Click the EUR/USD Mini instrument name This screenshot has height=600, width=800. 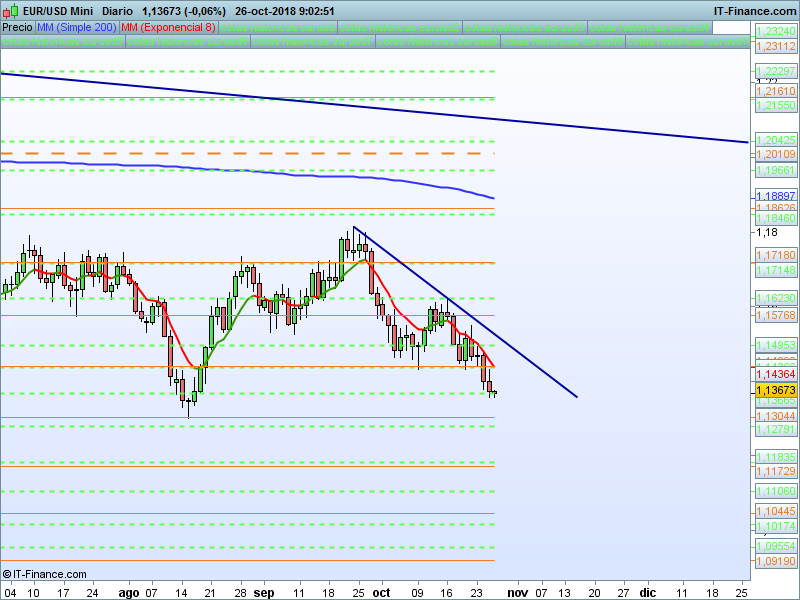[x=58, y=11]
